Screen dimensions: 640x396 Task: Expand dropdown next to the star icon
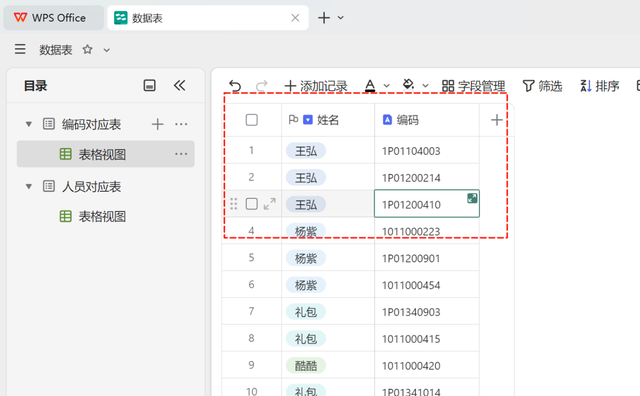tap(107, 50)
